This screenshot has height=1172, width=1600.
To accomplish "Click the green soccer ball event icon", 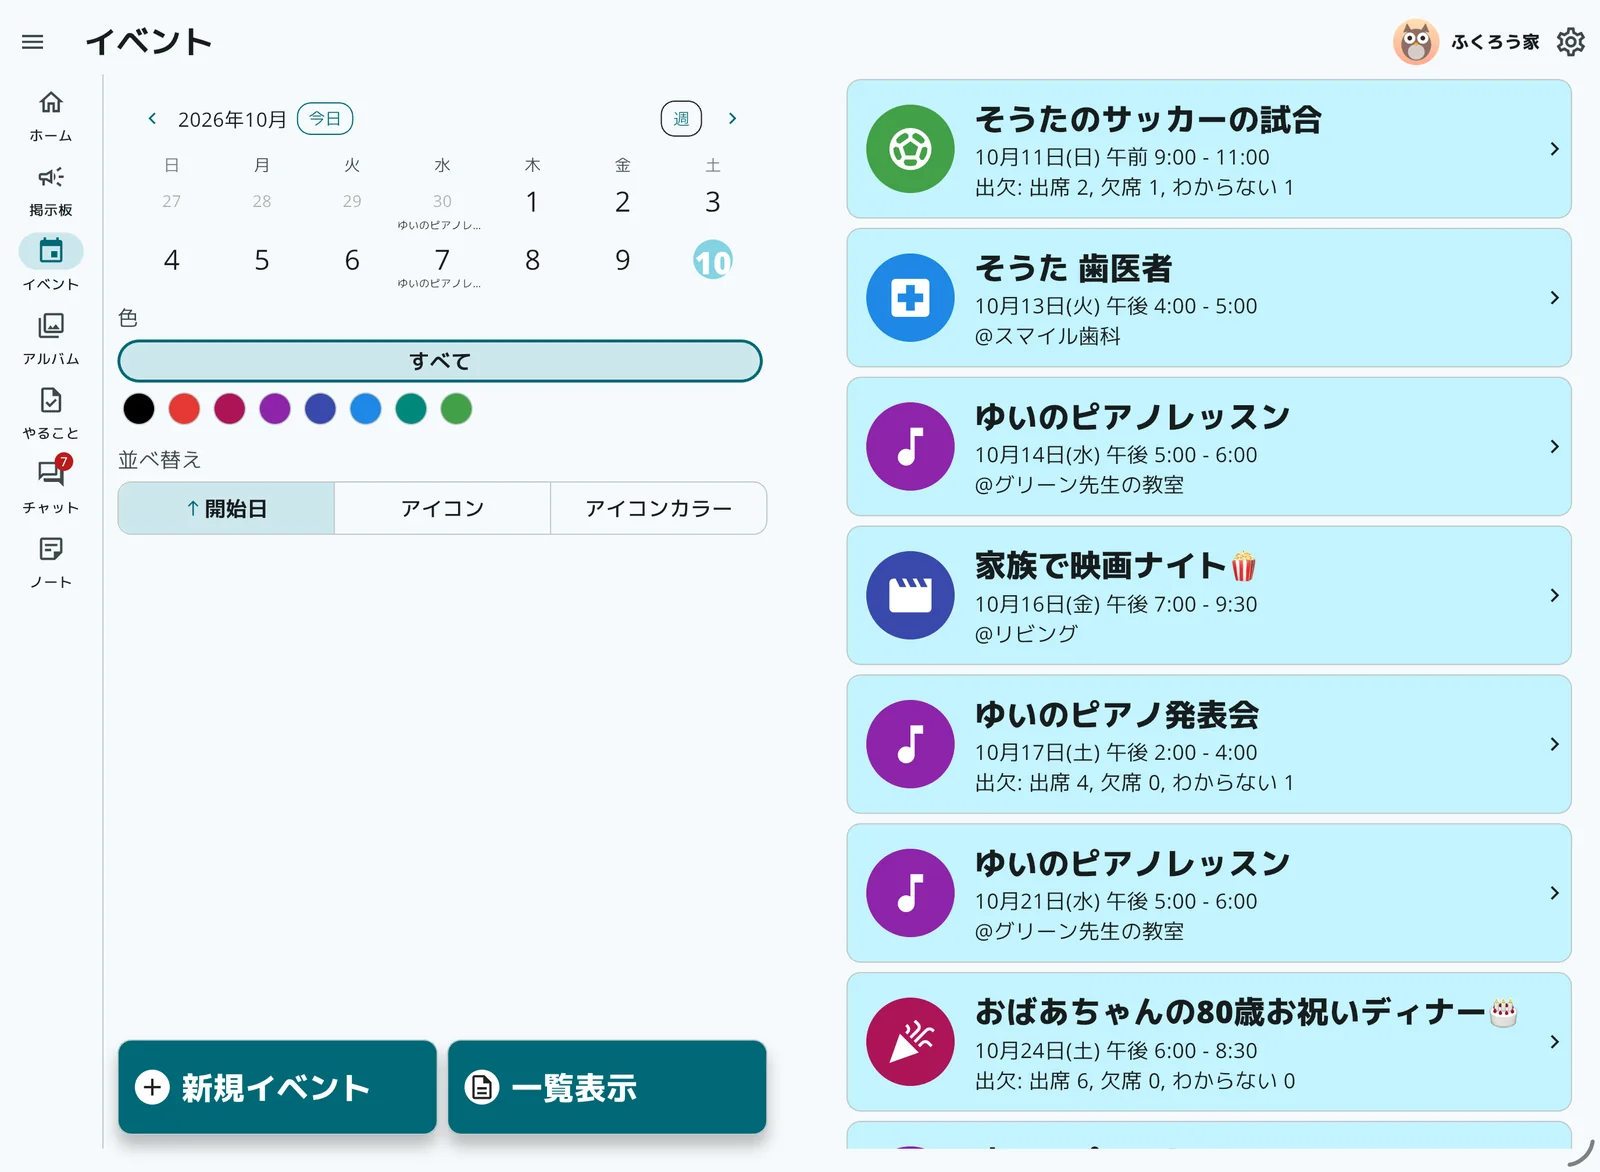I will [x=910, y=149].
